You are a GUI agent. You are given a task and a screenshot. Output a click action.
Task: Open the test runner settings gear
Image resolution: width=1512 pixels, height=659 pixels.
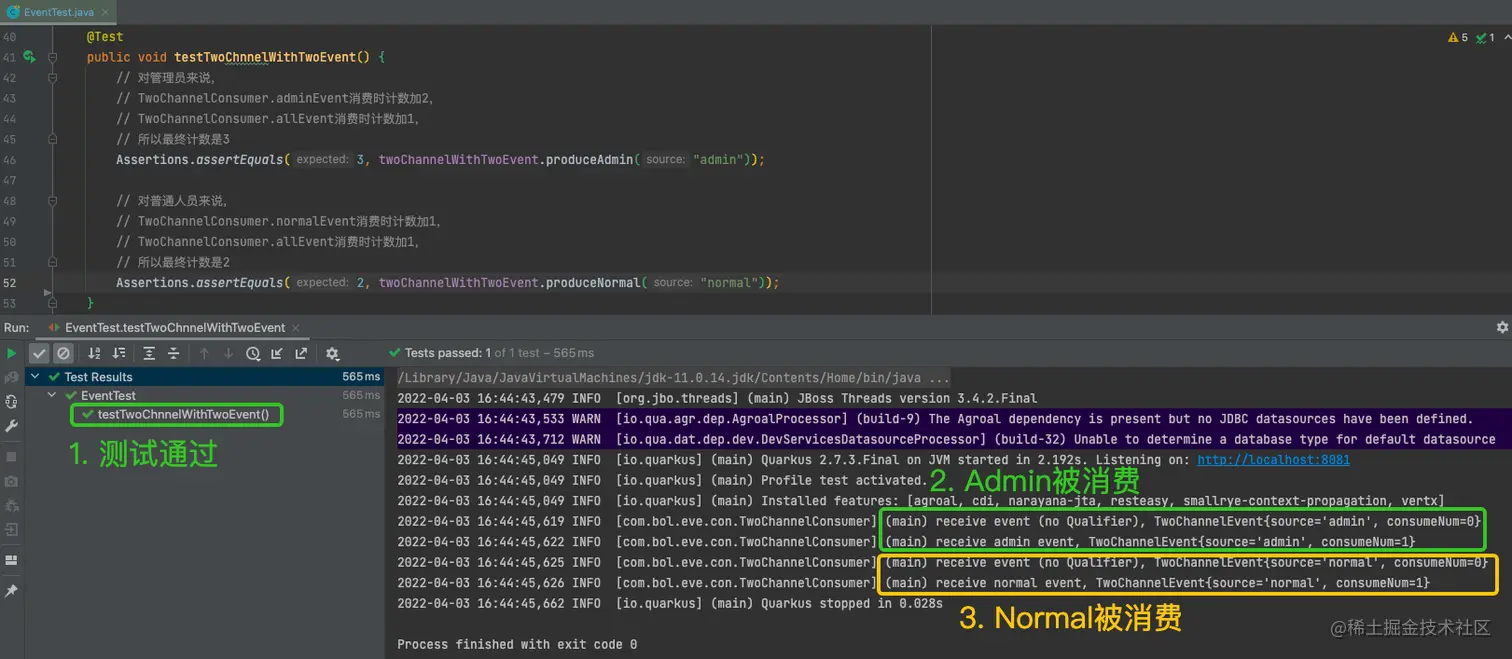[333, 353]
